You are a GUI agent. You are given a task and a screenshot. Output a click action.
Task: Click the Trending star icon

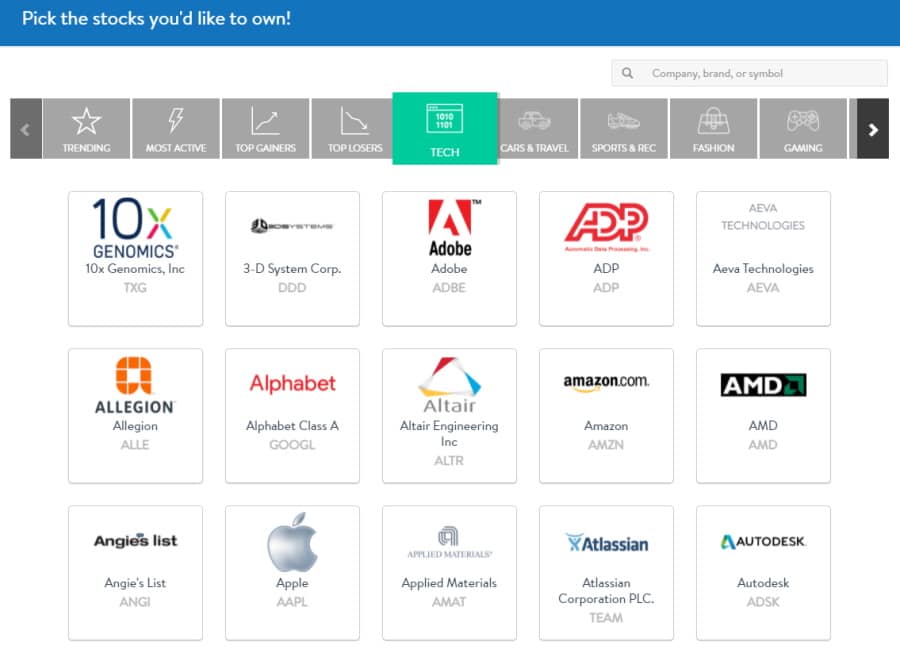pos(86,121)
